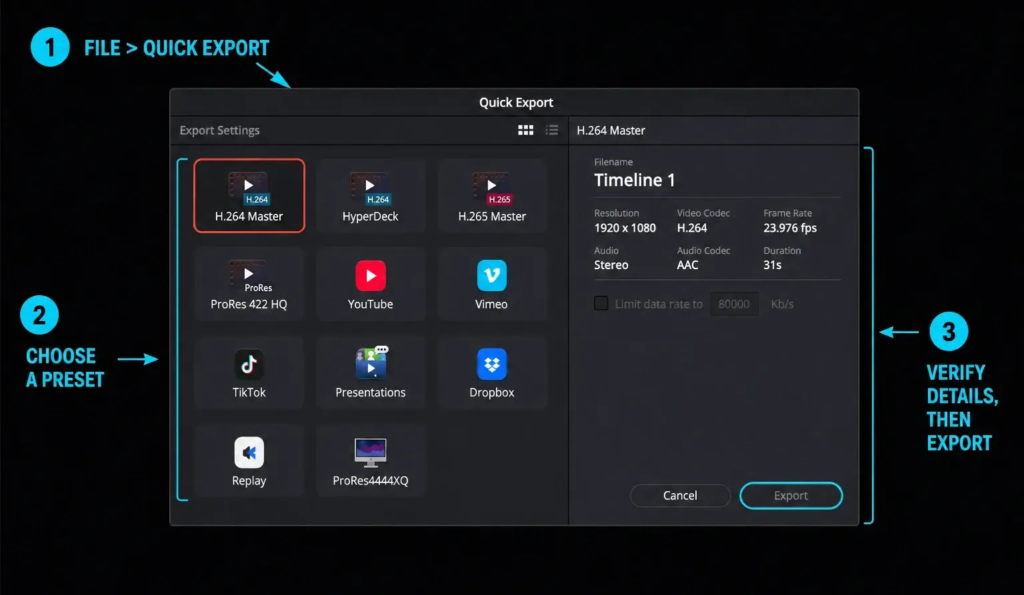
Task: Select the Vimeo export preset
Action: coord(492,283)
